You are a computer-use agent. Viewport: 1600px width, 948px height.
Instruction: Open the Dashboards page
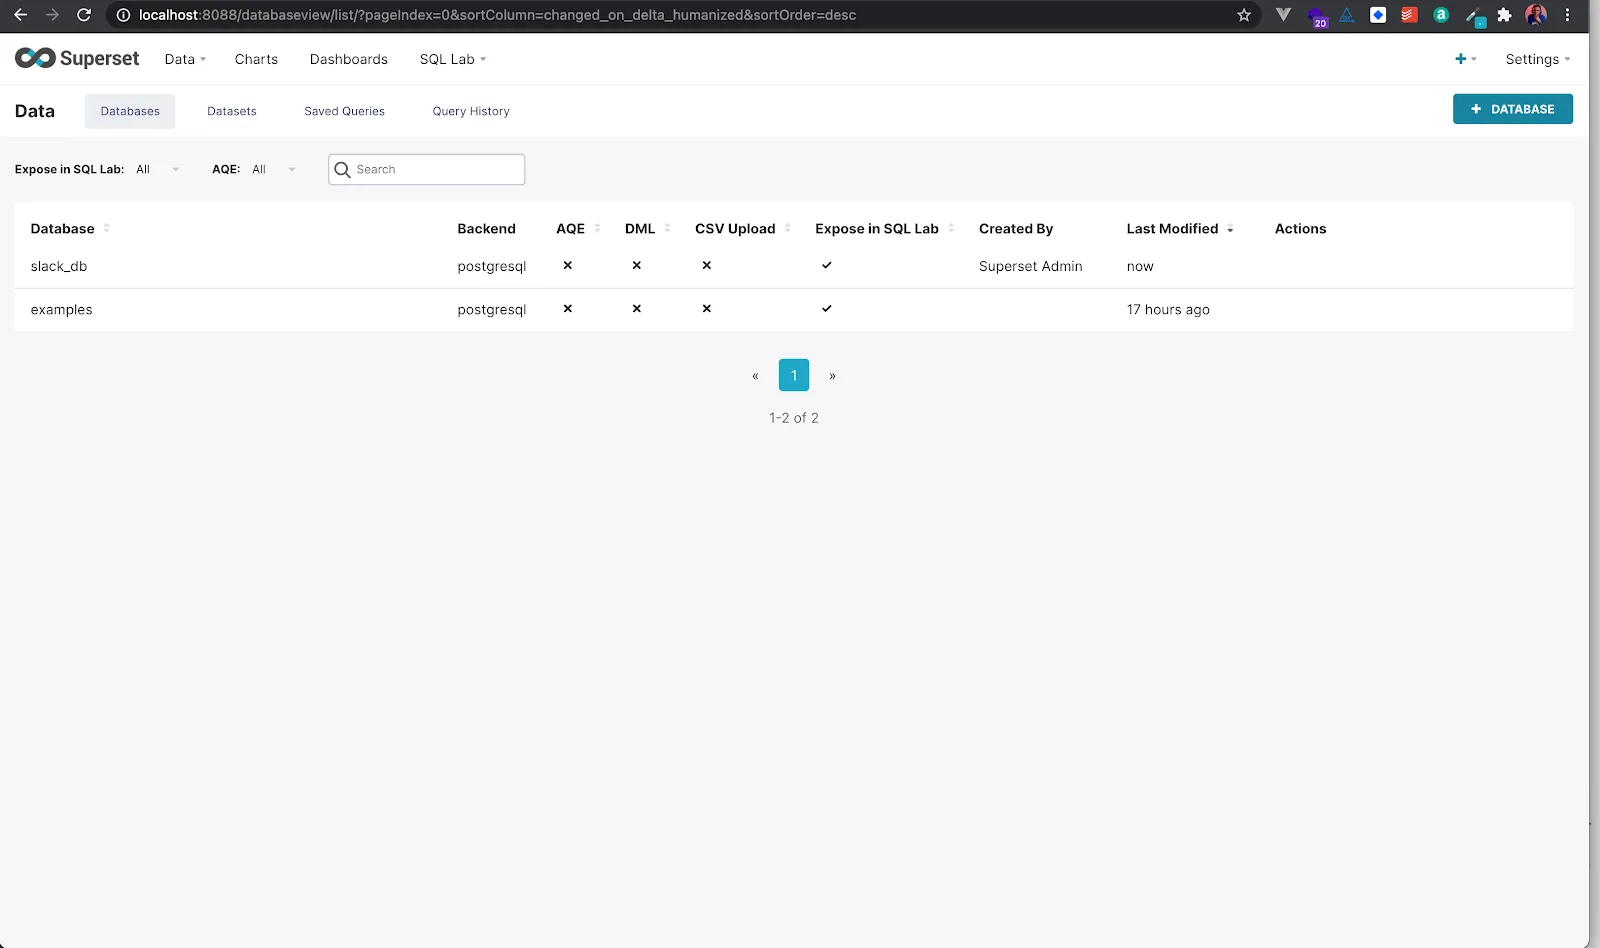(349, 59)
